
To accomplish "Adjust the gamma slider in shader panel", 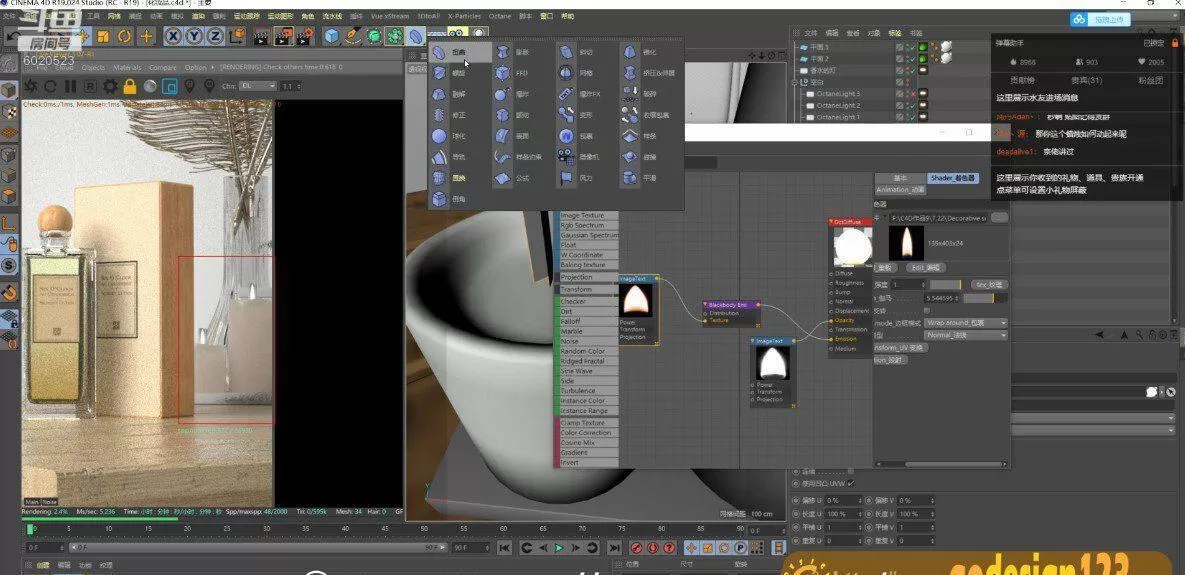I will pyautogui.click(x=978, y=298).
